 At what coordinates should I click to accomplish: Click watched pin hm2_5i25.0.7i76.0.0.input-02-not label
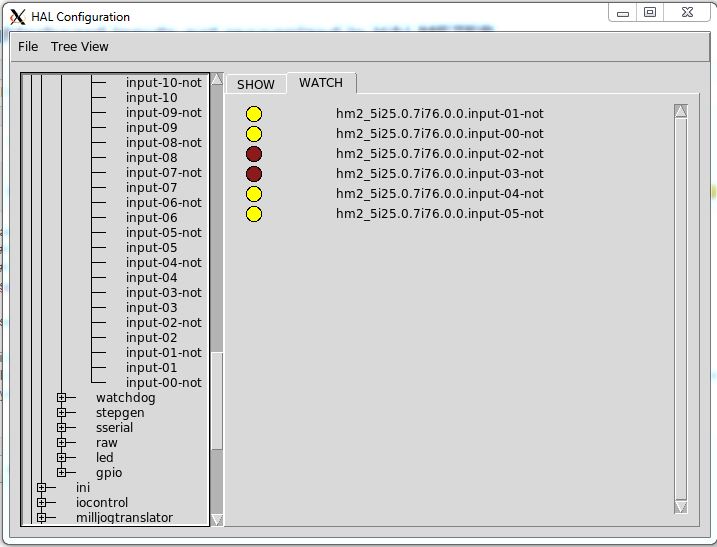439,154
